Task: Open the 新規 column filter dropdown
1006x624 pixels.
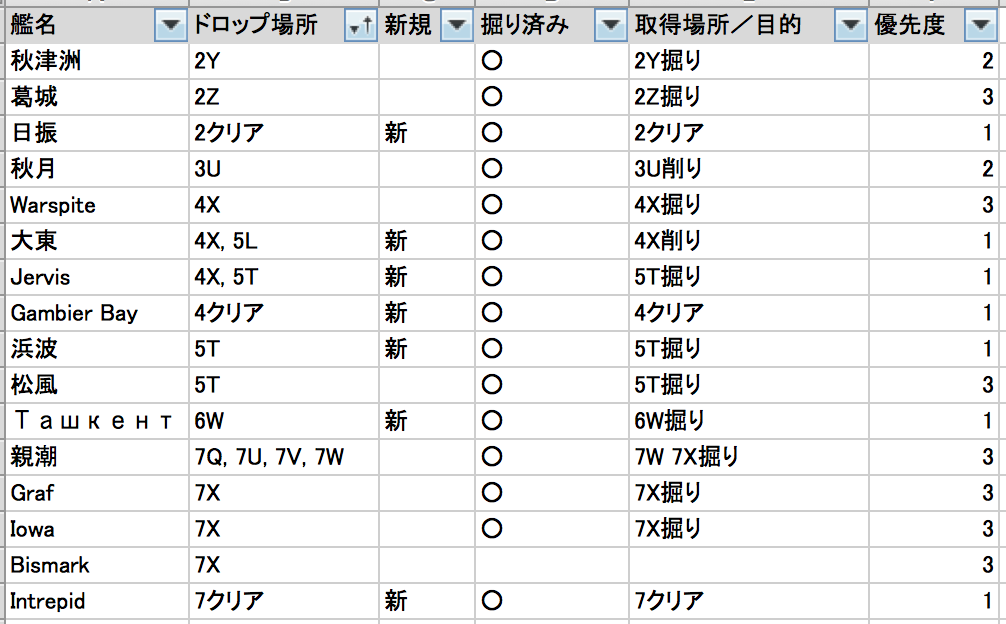Action: pos(457,26)
